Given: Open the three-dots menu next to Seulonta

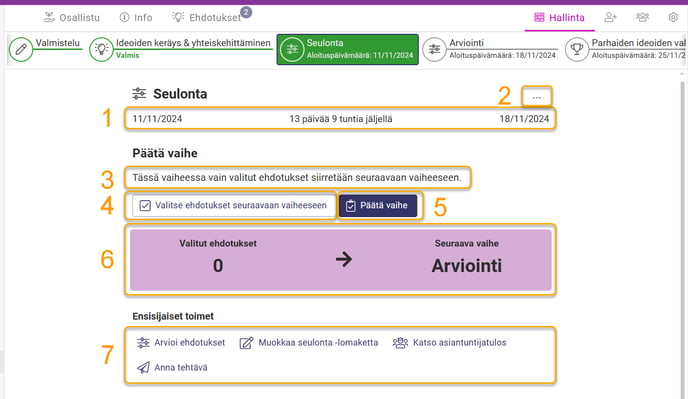Looking at the screenshot, I should click(537, 97).
